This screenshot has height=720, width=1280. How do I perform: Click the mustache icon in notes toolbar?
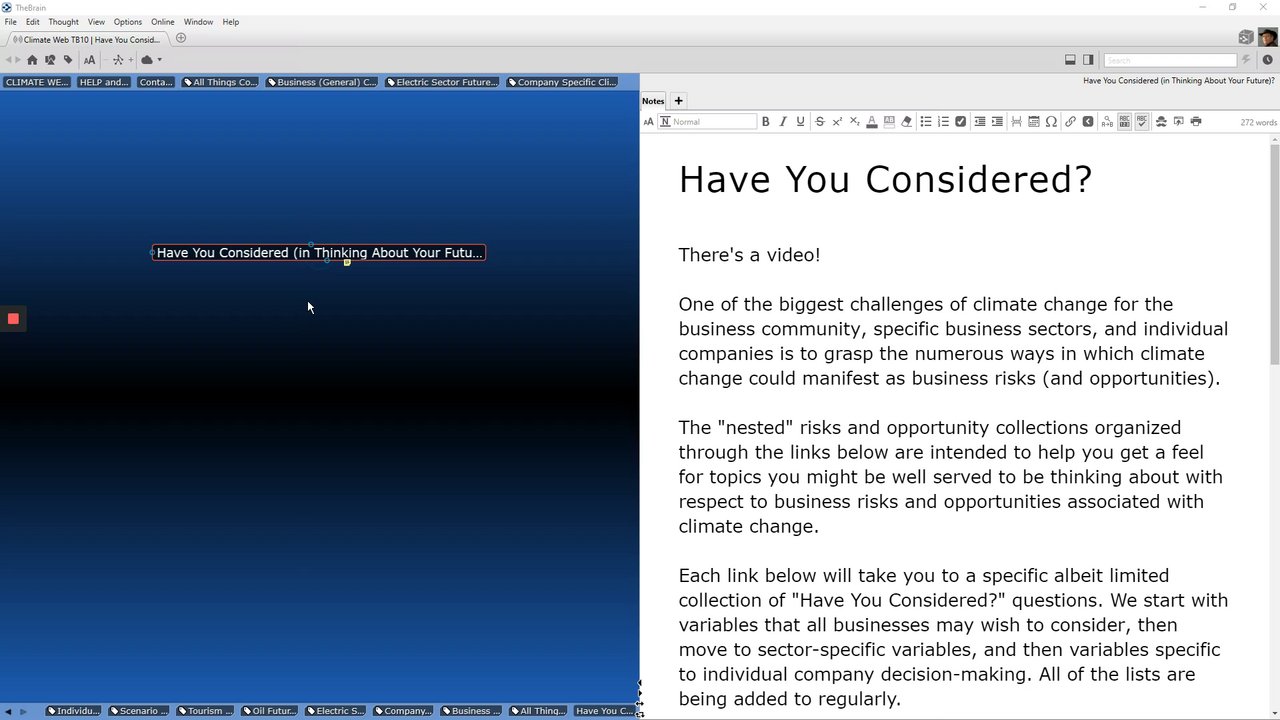(x=1161, y=122)
